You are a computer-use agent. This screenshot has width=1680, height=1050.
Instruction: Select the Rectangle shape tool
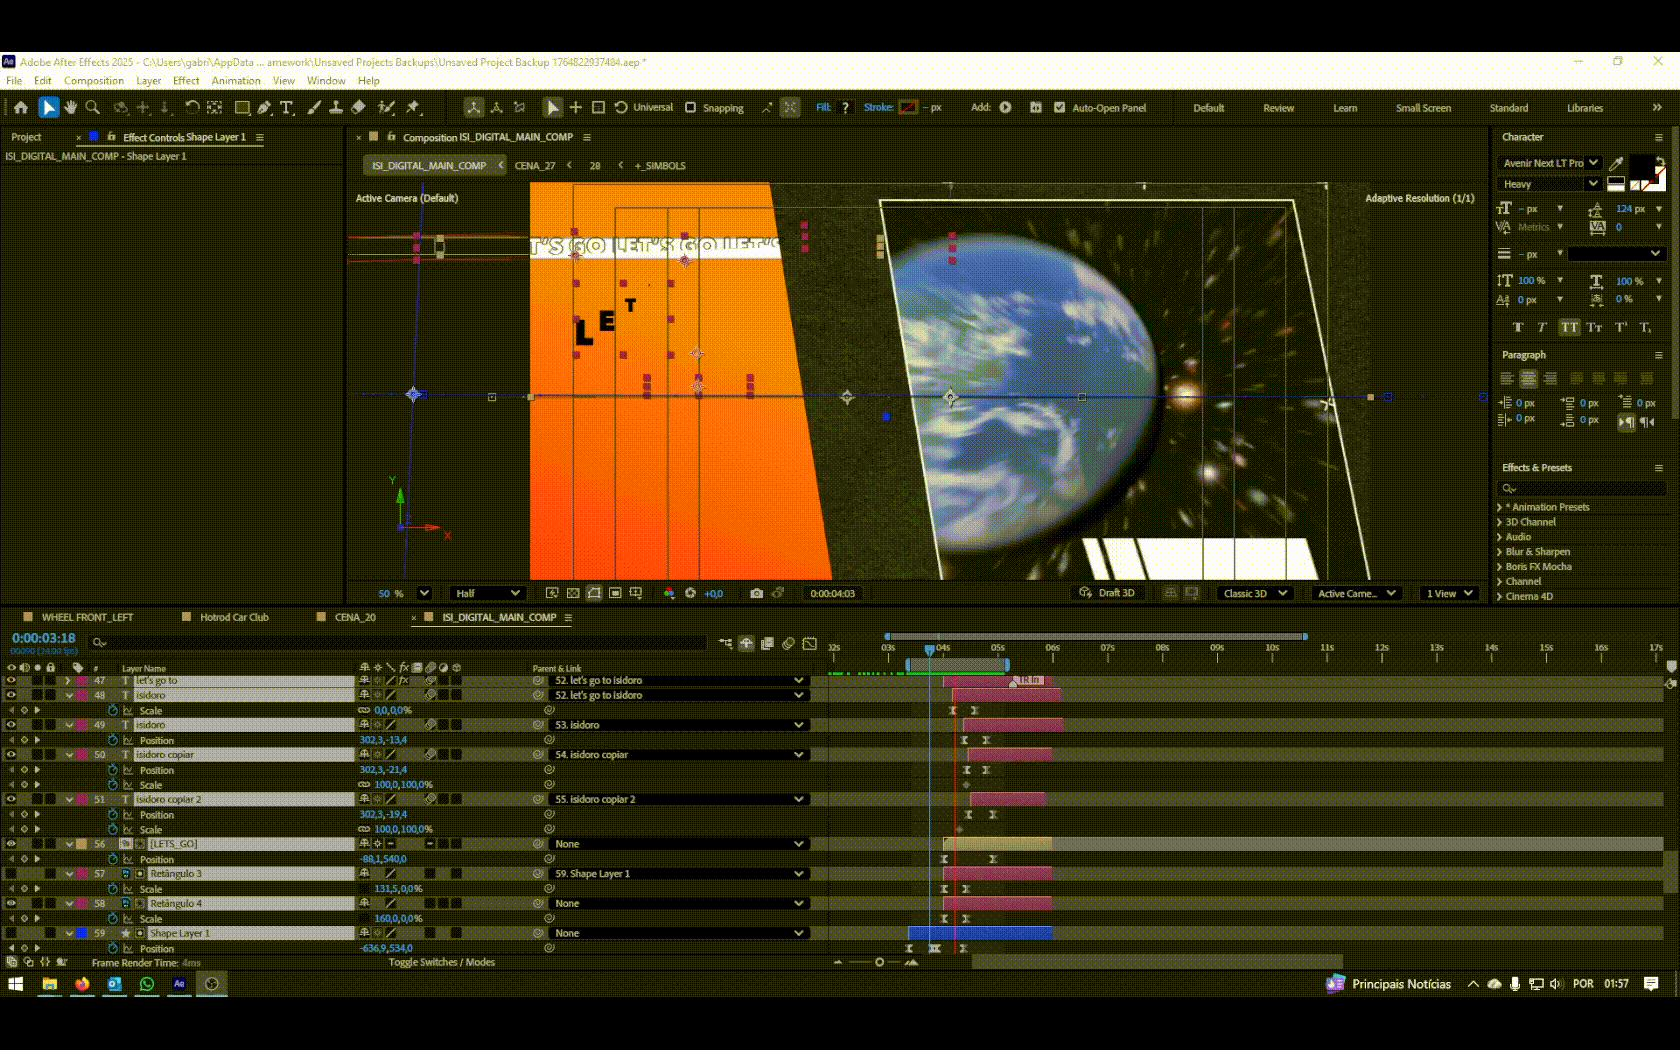[x=242, y=107]
